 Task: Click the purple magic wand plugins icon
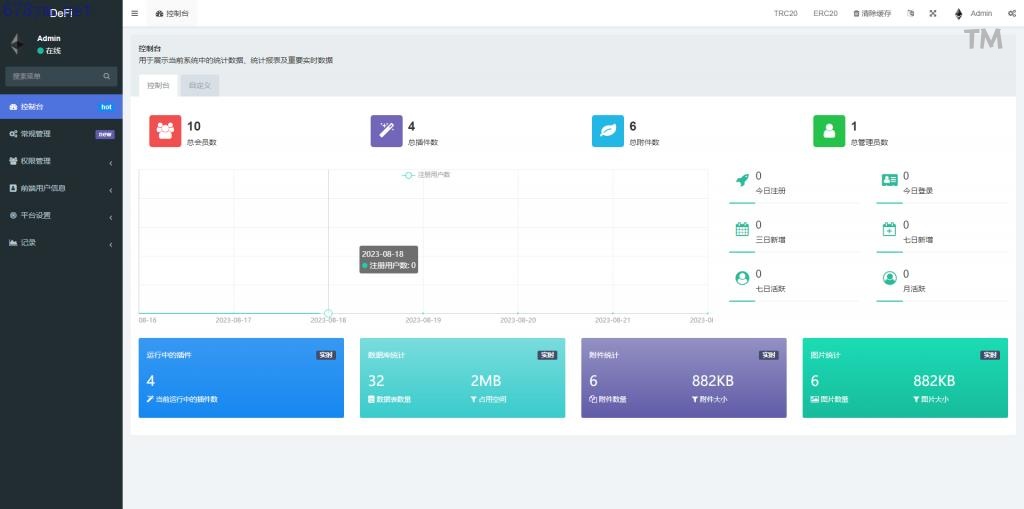pyautogui.click(x=386, y=132)
